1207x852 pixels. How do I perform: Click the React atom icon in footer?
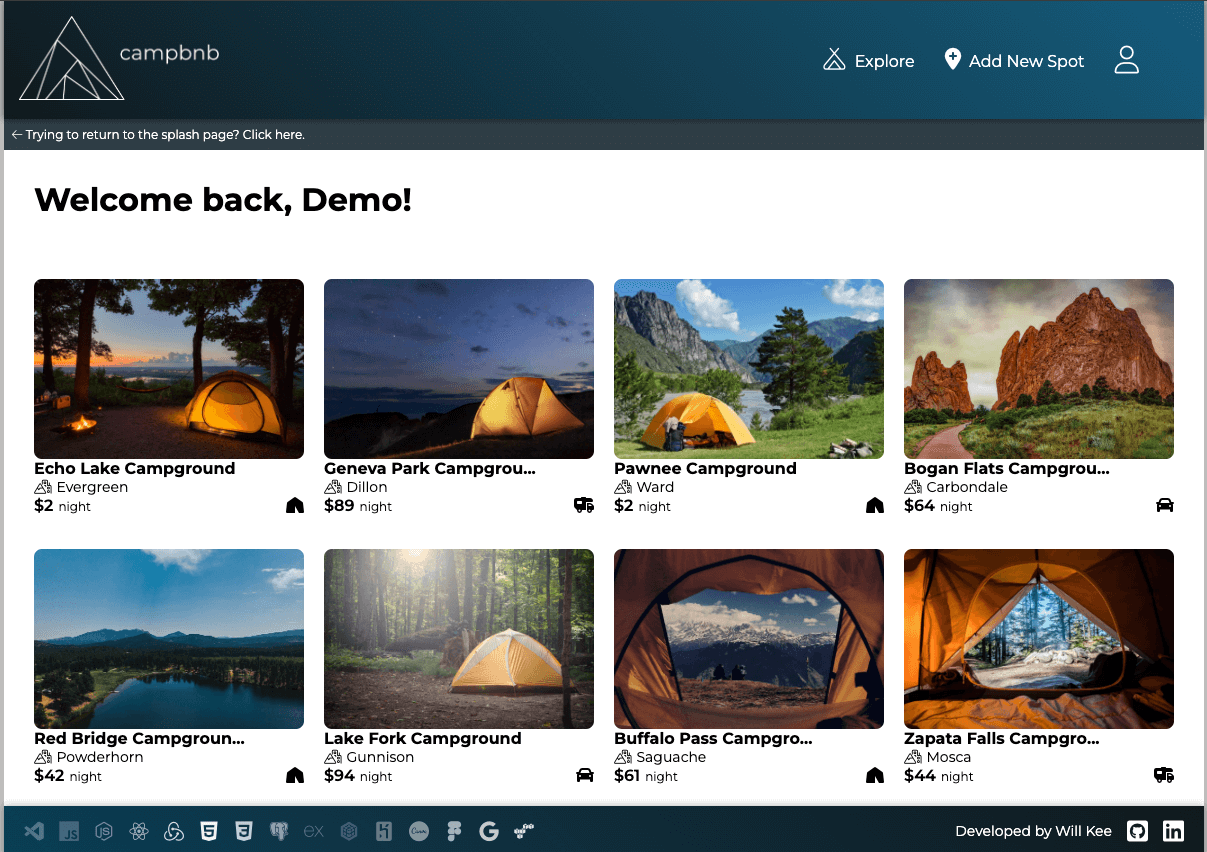coord(139,831)
